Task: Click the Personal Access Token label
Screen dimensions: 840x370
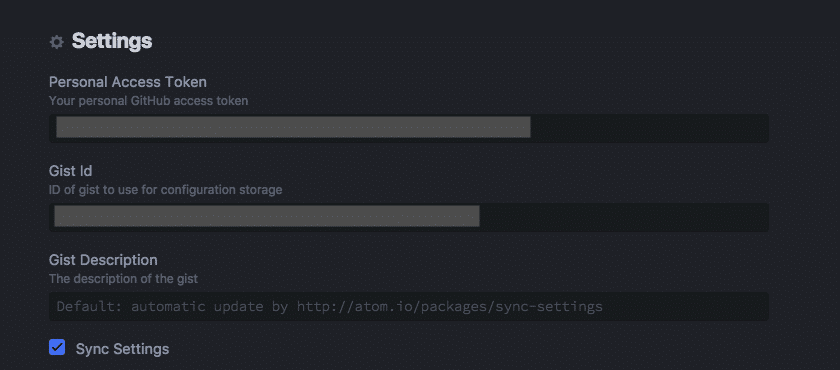Action: point(128,82)
